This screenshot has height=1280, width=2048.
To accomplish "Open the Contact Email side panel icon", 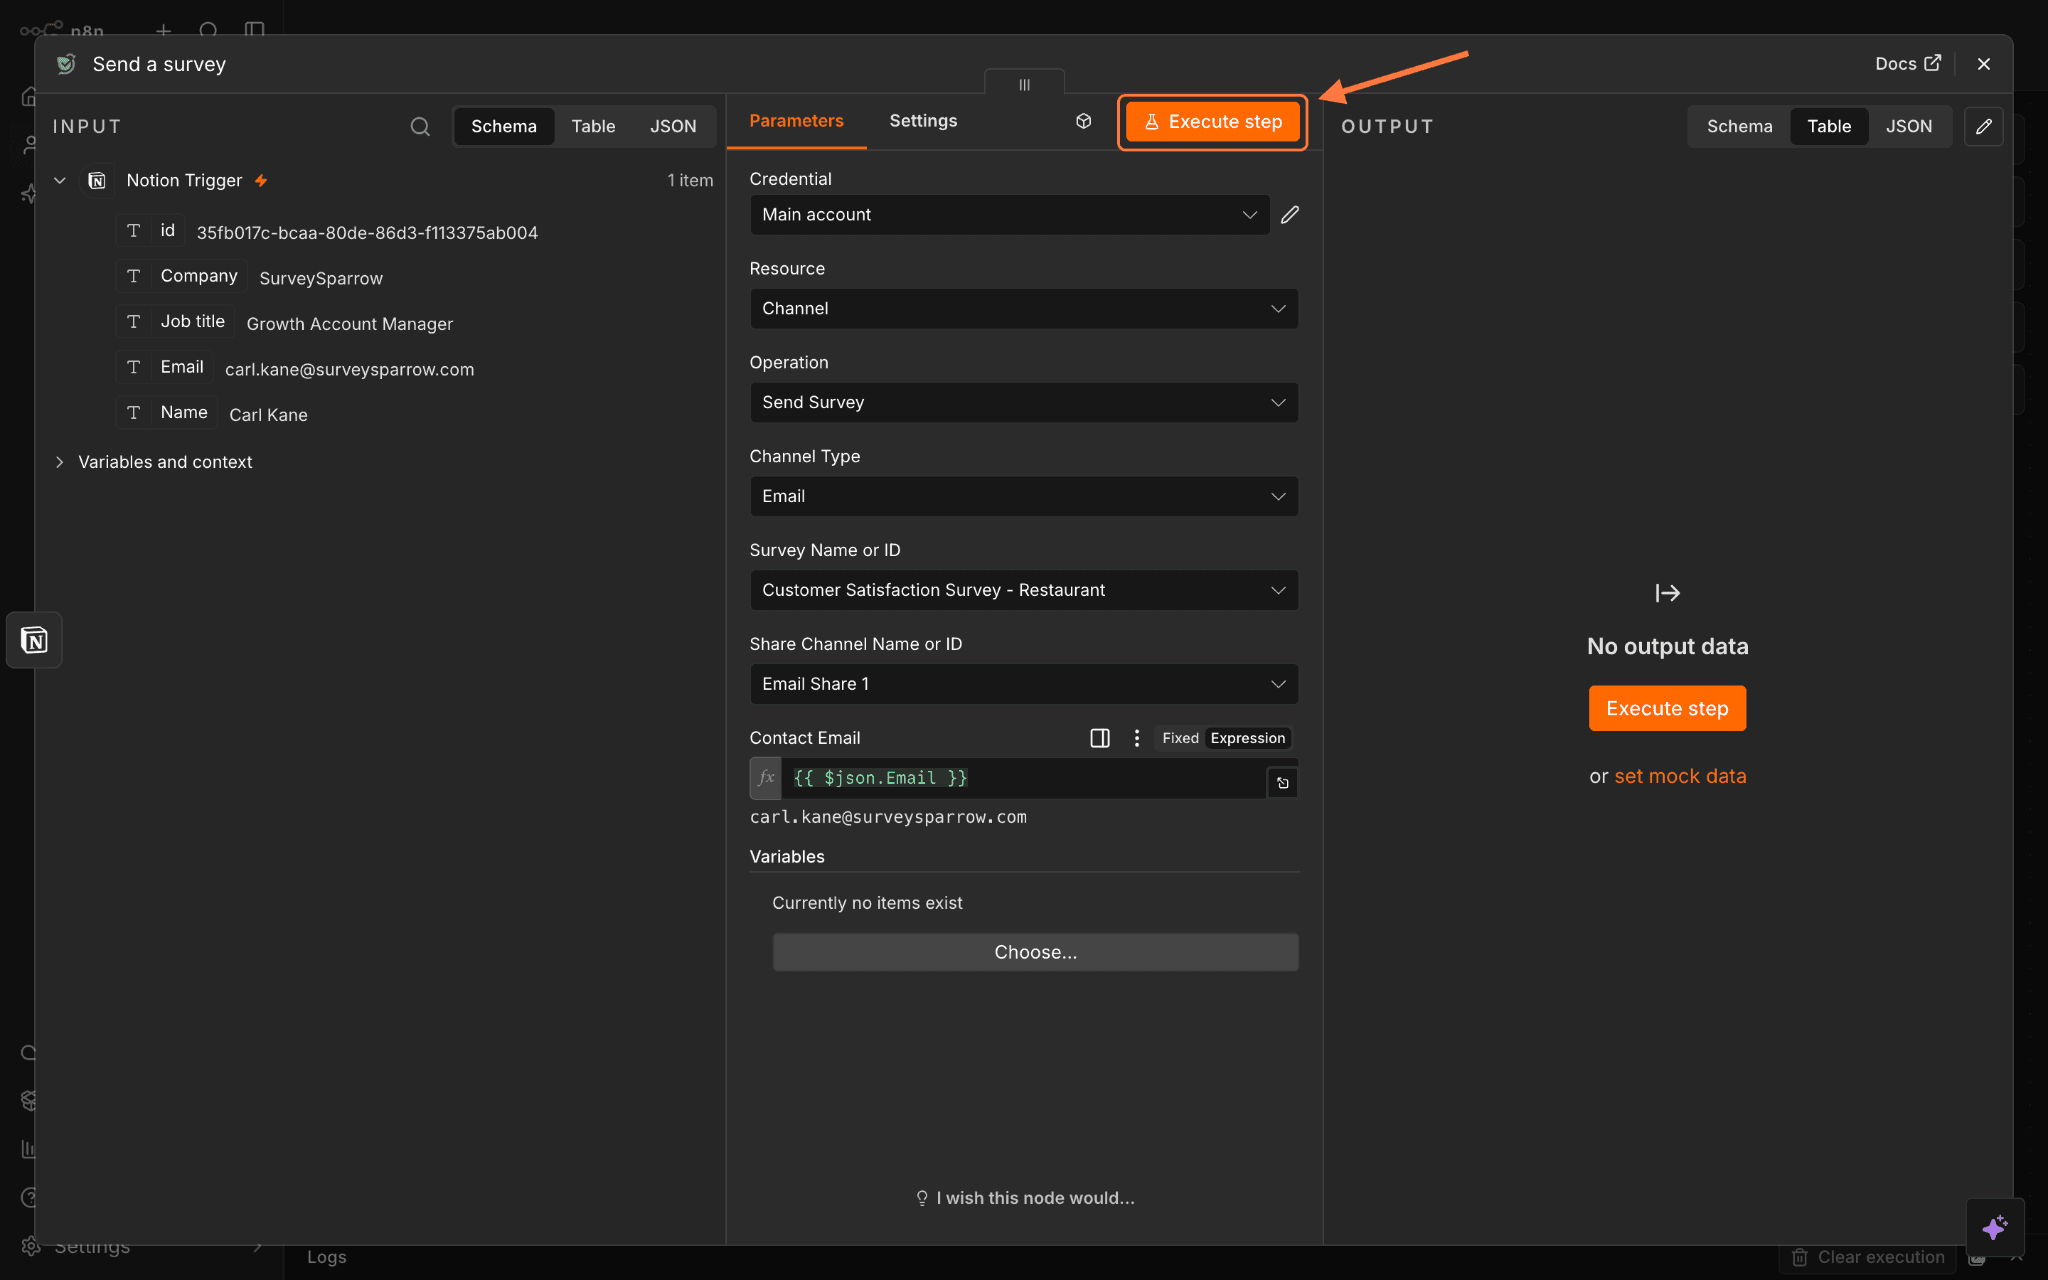I will (x=1100, y=738).
